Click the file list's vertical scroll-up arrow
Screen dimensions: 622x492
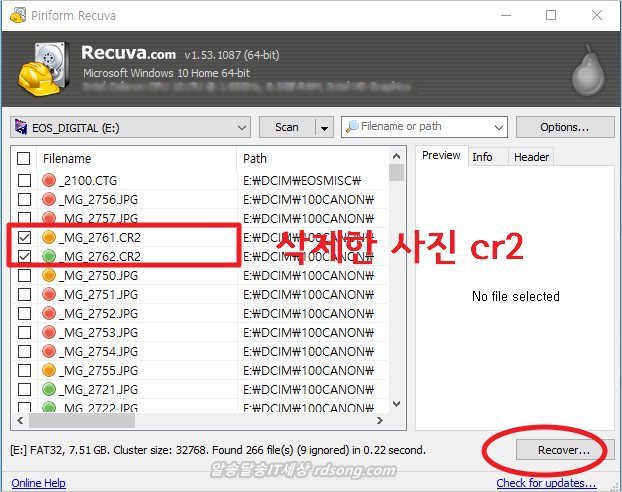tap(396, 156)
